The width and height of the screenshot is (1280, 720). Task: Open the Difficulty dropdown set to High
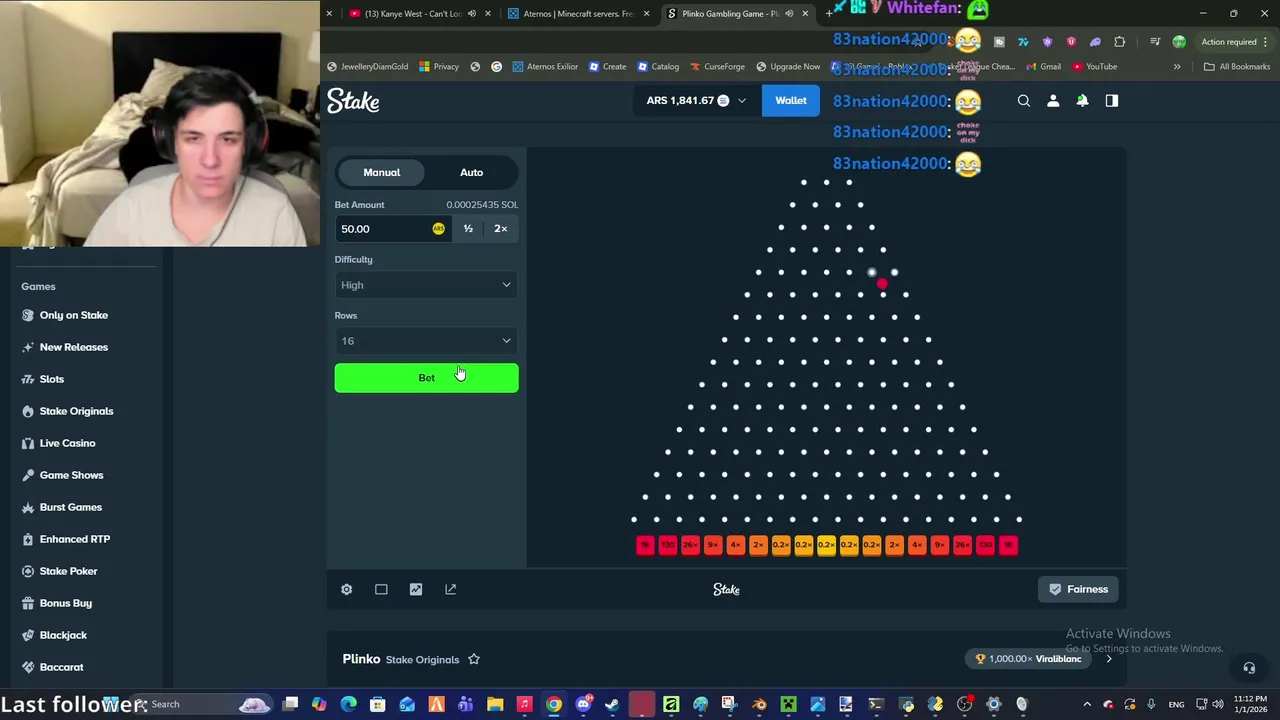pos(426,285)
